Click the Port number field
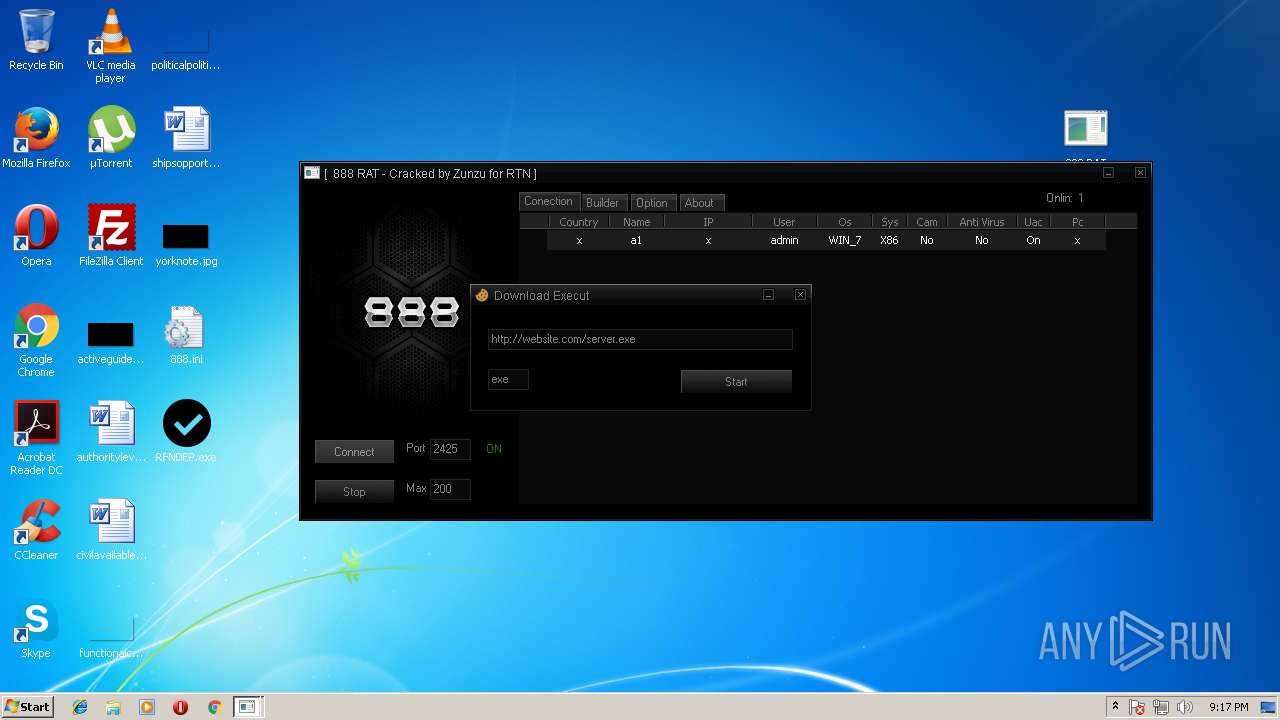The image size is (1280, 720). (450, 449)
